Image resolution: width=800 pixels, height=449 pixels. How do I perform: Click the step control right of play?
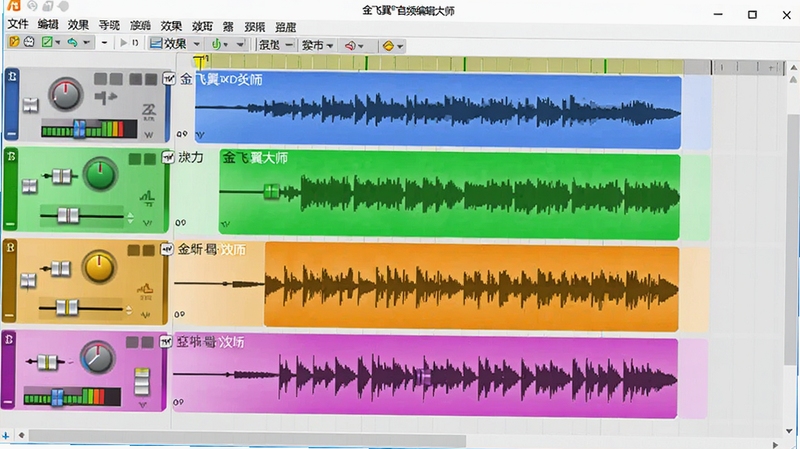point(135,43)
